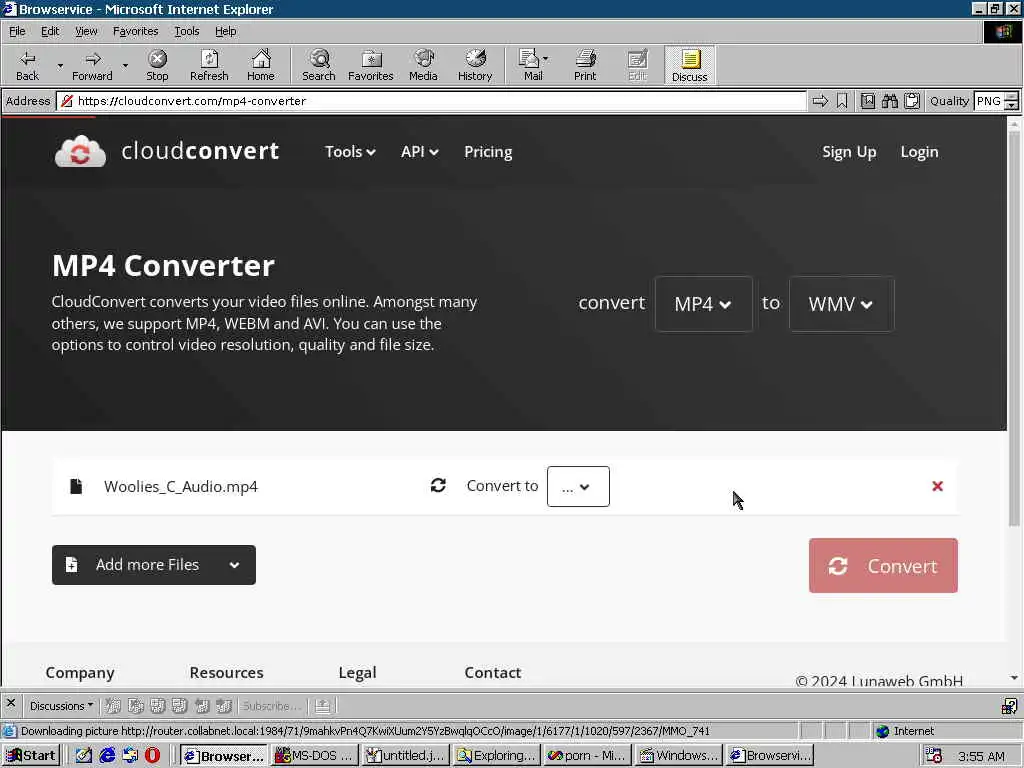The height and width of the screenshot is (768, 1024).
Task: Click the red Convert button
Action: (883, 566)
